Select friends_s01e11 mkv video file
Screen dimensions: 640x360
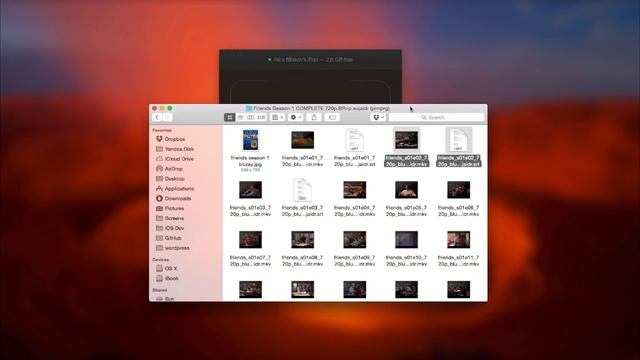point(458,240)
